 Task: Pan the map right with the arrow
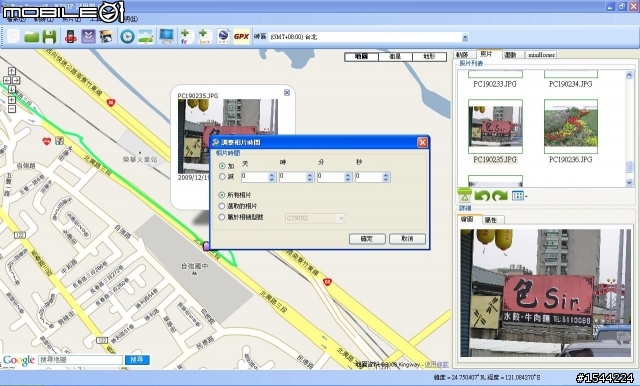point(16,80)
